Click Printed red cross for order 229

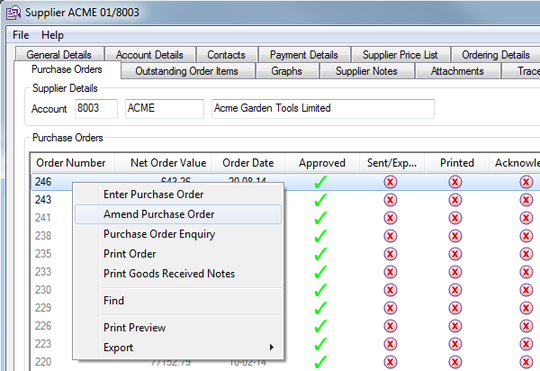[455, 308]
